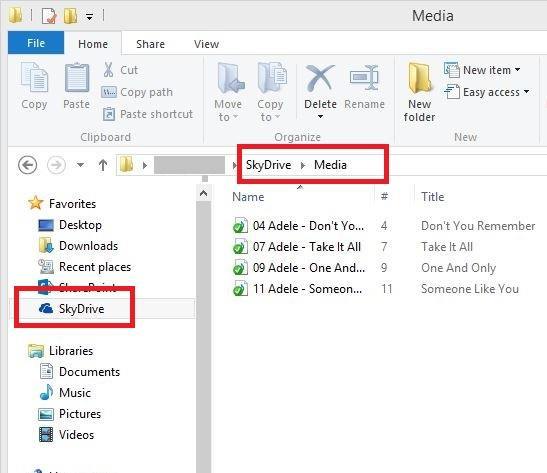
Task: Click the Paste shortcut ribbon item
Action: coord(148,114)
